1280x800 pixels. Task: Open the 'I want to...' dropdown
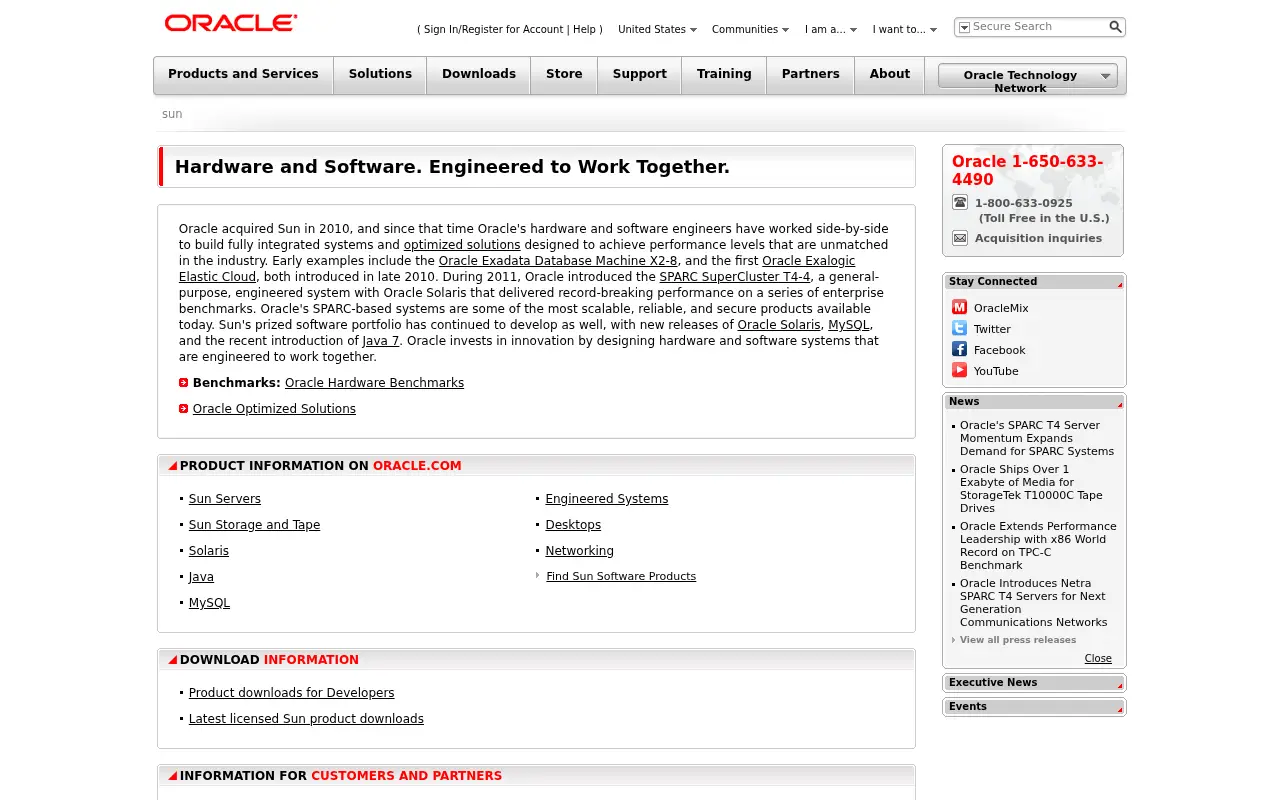click(905, 29)
